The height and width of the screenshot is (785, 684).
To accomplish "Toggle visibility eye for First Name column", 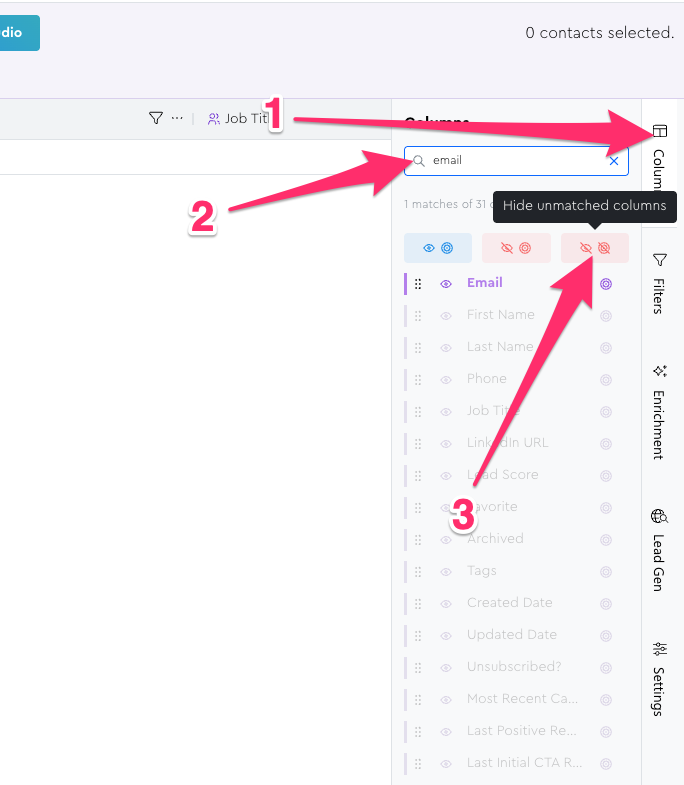I will 446,315.
